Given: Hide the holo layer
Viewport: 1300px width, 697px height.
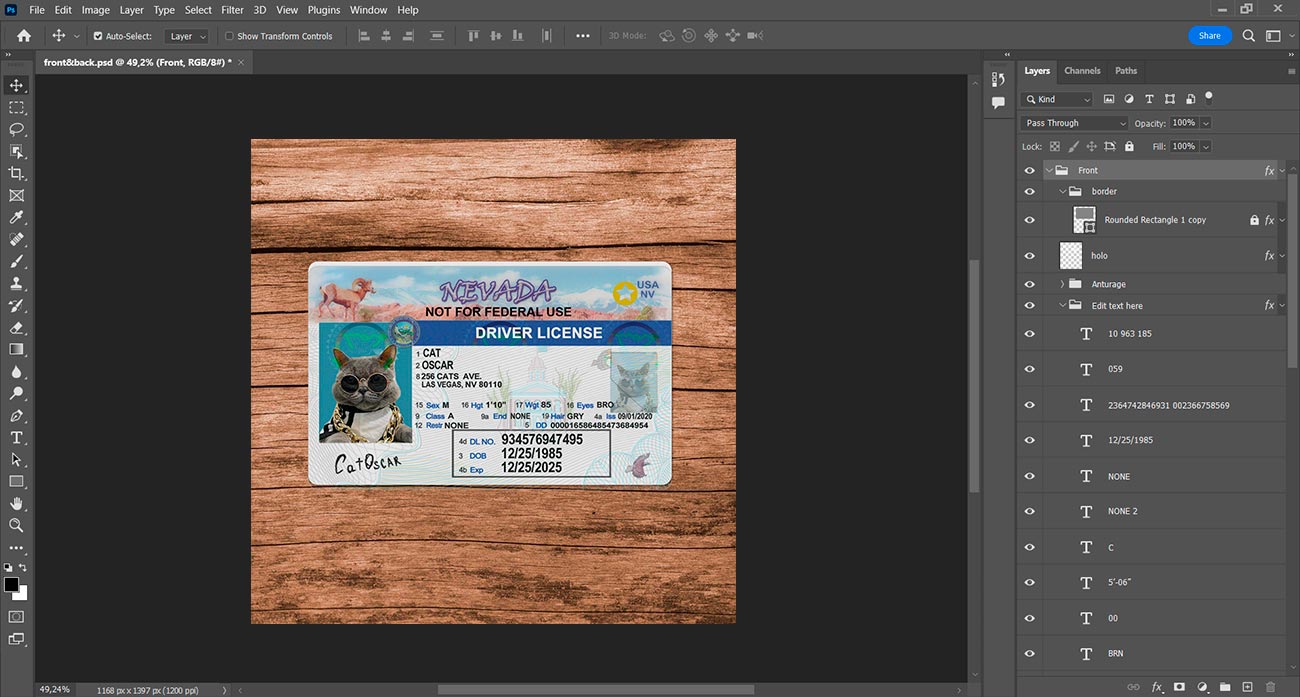Looking at the screenshot, I should point(1030,256).
